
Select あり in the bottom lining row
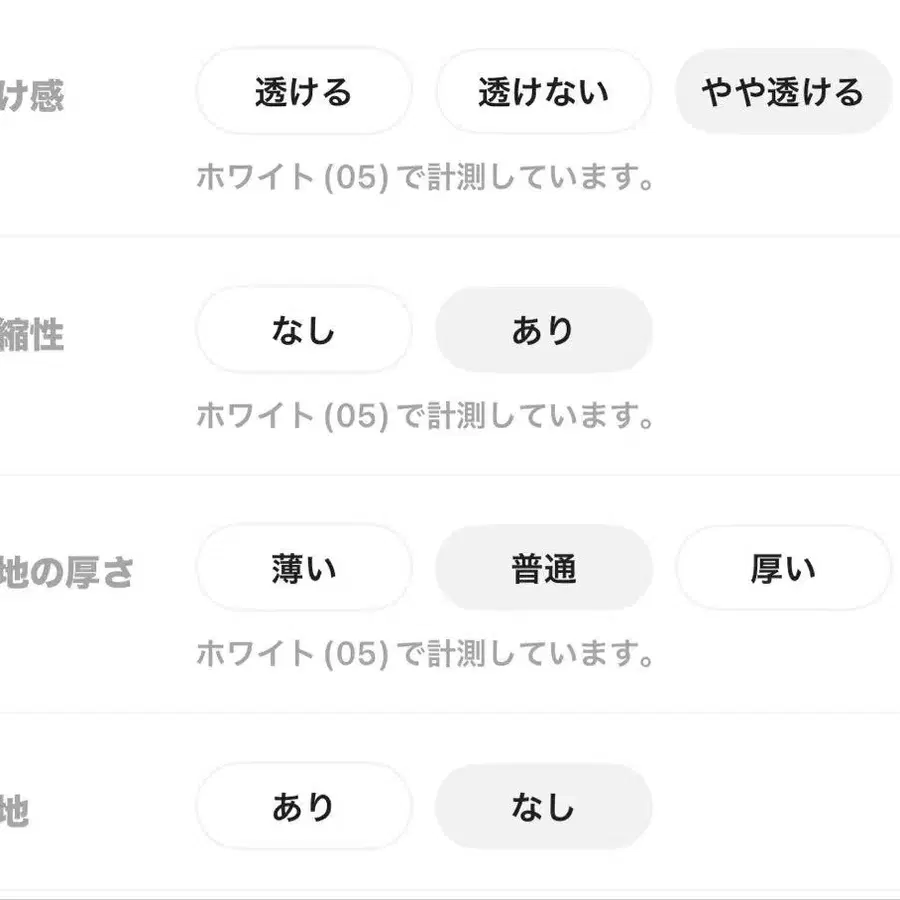point(304,806)
